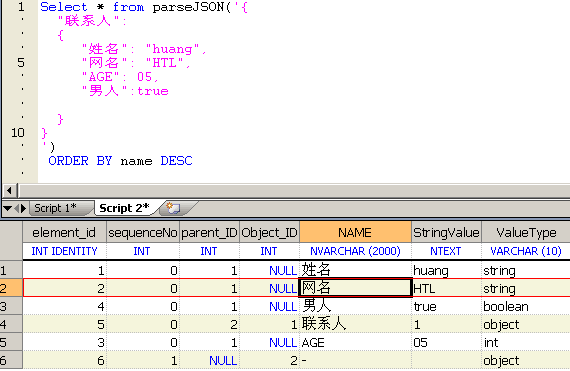Click the "HTL" string in the editor

point(165,63)
